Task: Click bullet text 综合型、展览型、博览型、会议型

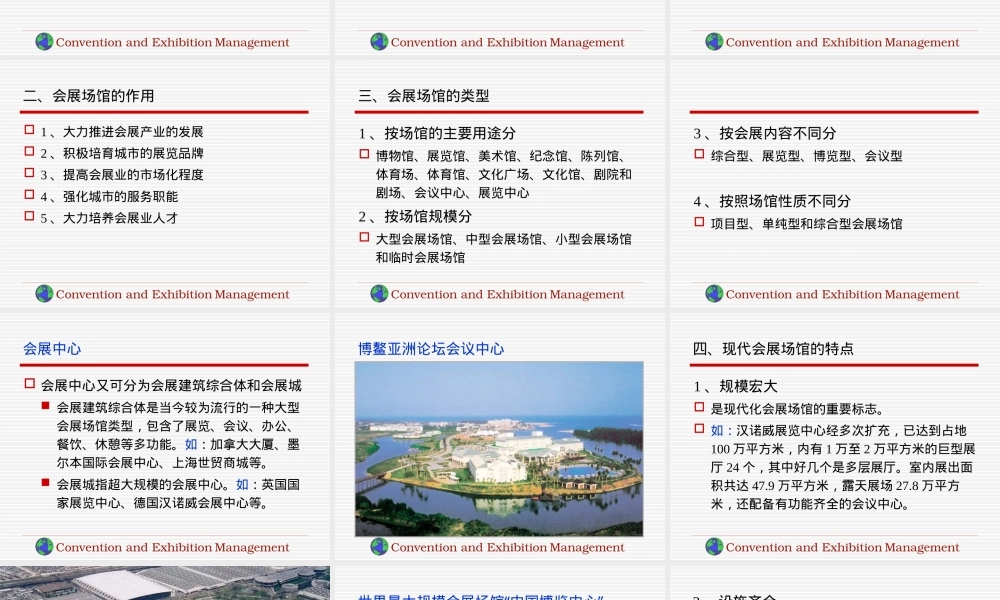Action: [806, 156]
